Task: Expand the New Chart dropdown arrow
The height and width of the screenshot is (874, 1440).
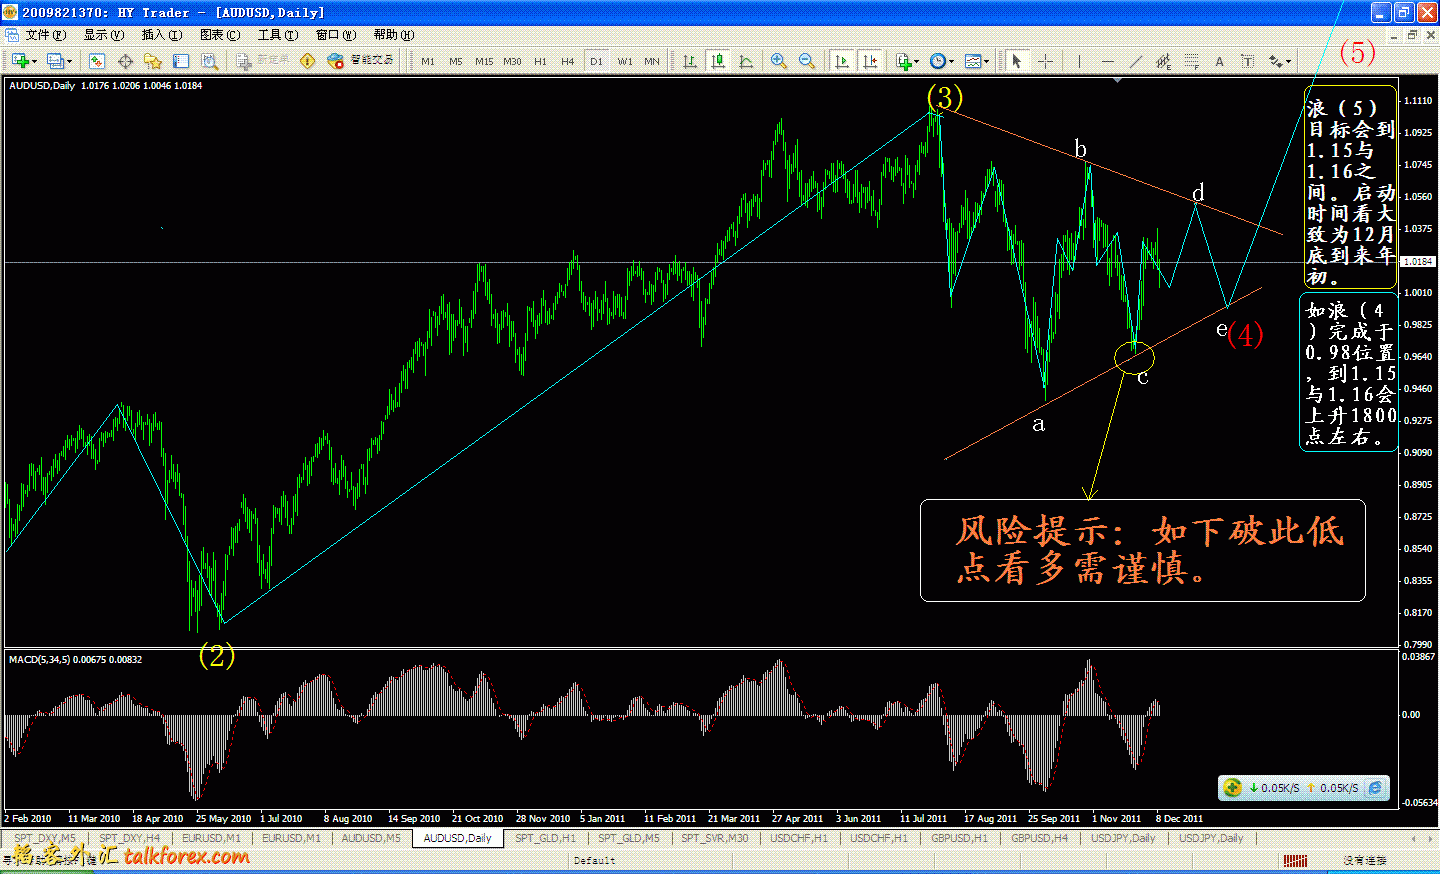Action: click(34, 61)
